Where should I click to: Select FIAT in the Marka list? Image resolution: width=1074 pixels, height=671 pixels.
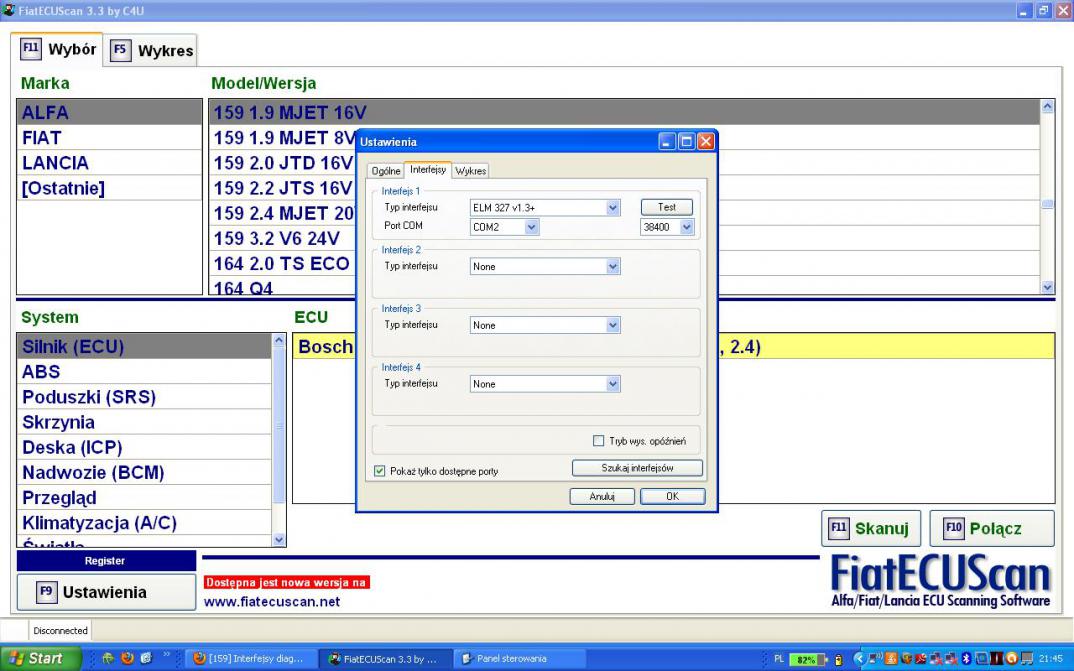coord(110,138)
